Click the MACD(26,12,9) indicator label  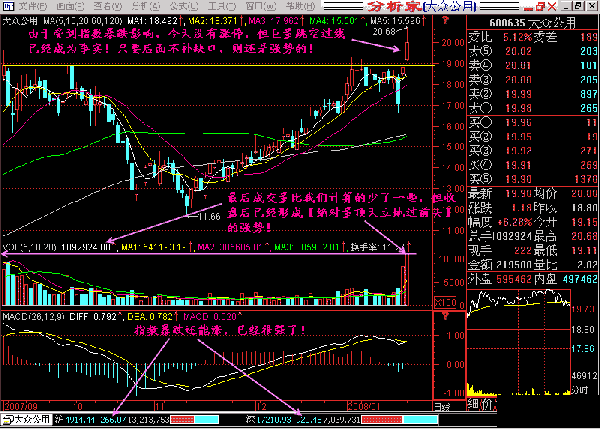click(x=30, y=316)
